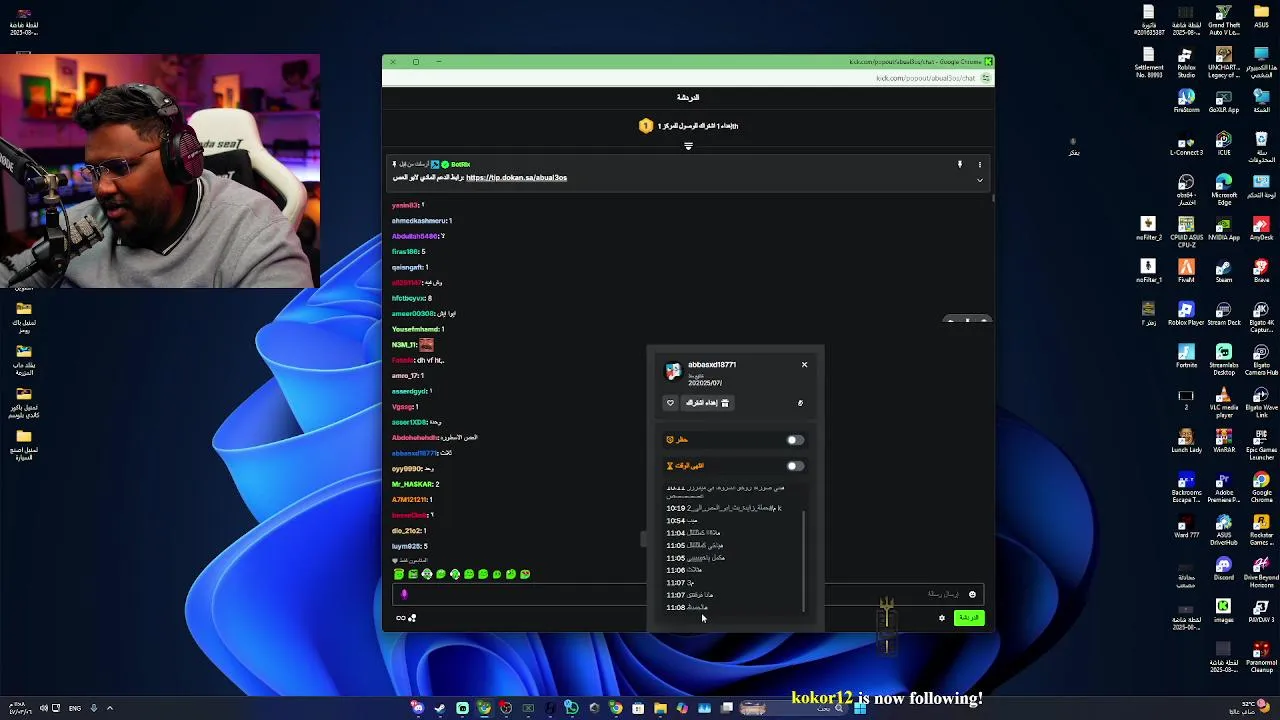Open NVIDIA App desktop shortcut
Image resolution: width=1280 pixels, height=720 pixels.
(1224, 229)
